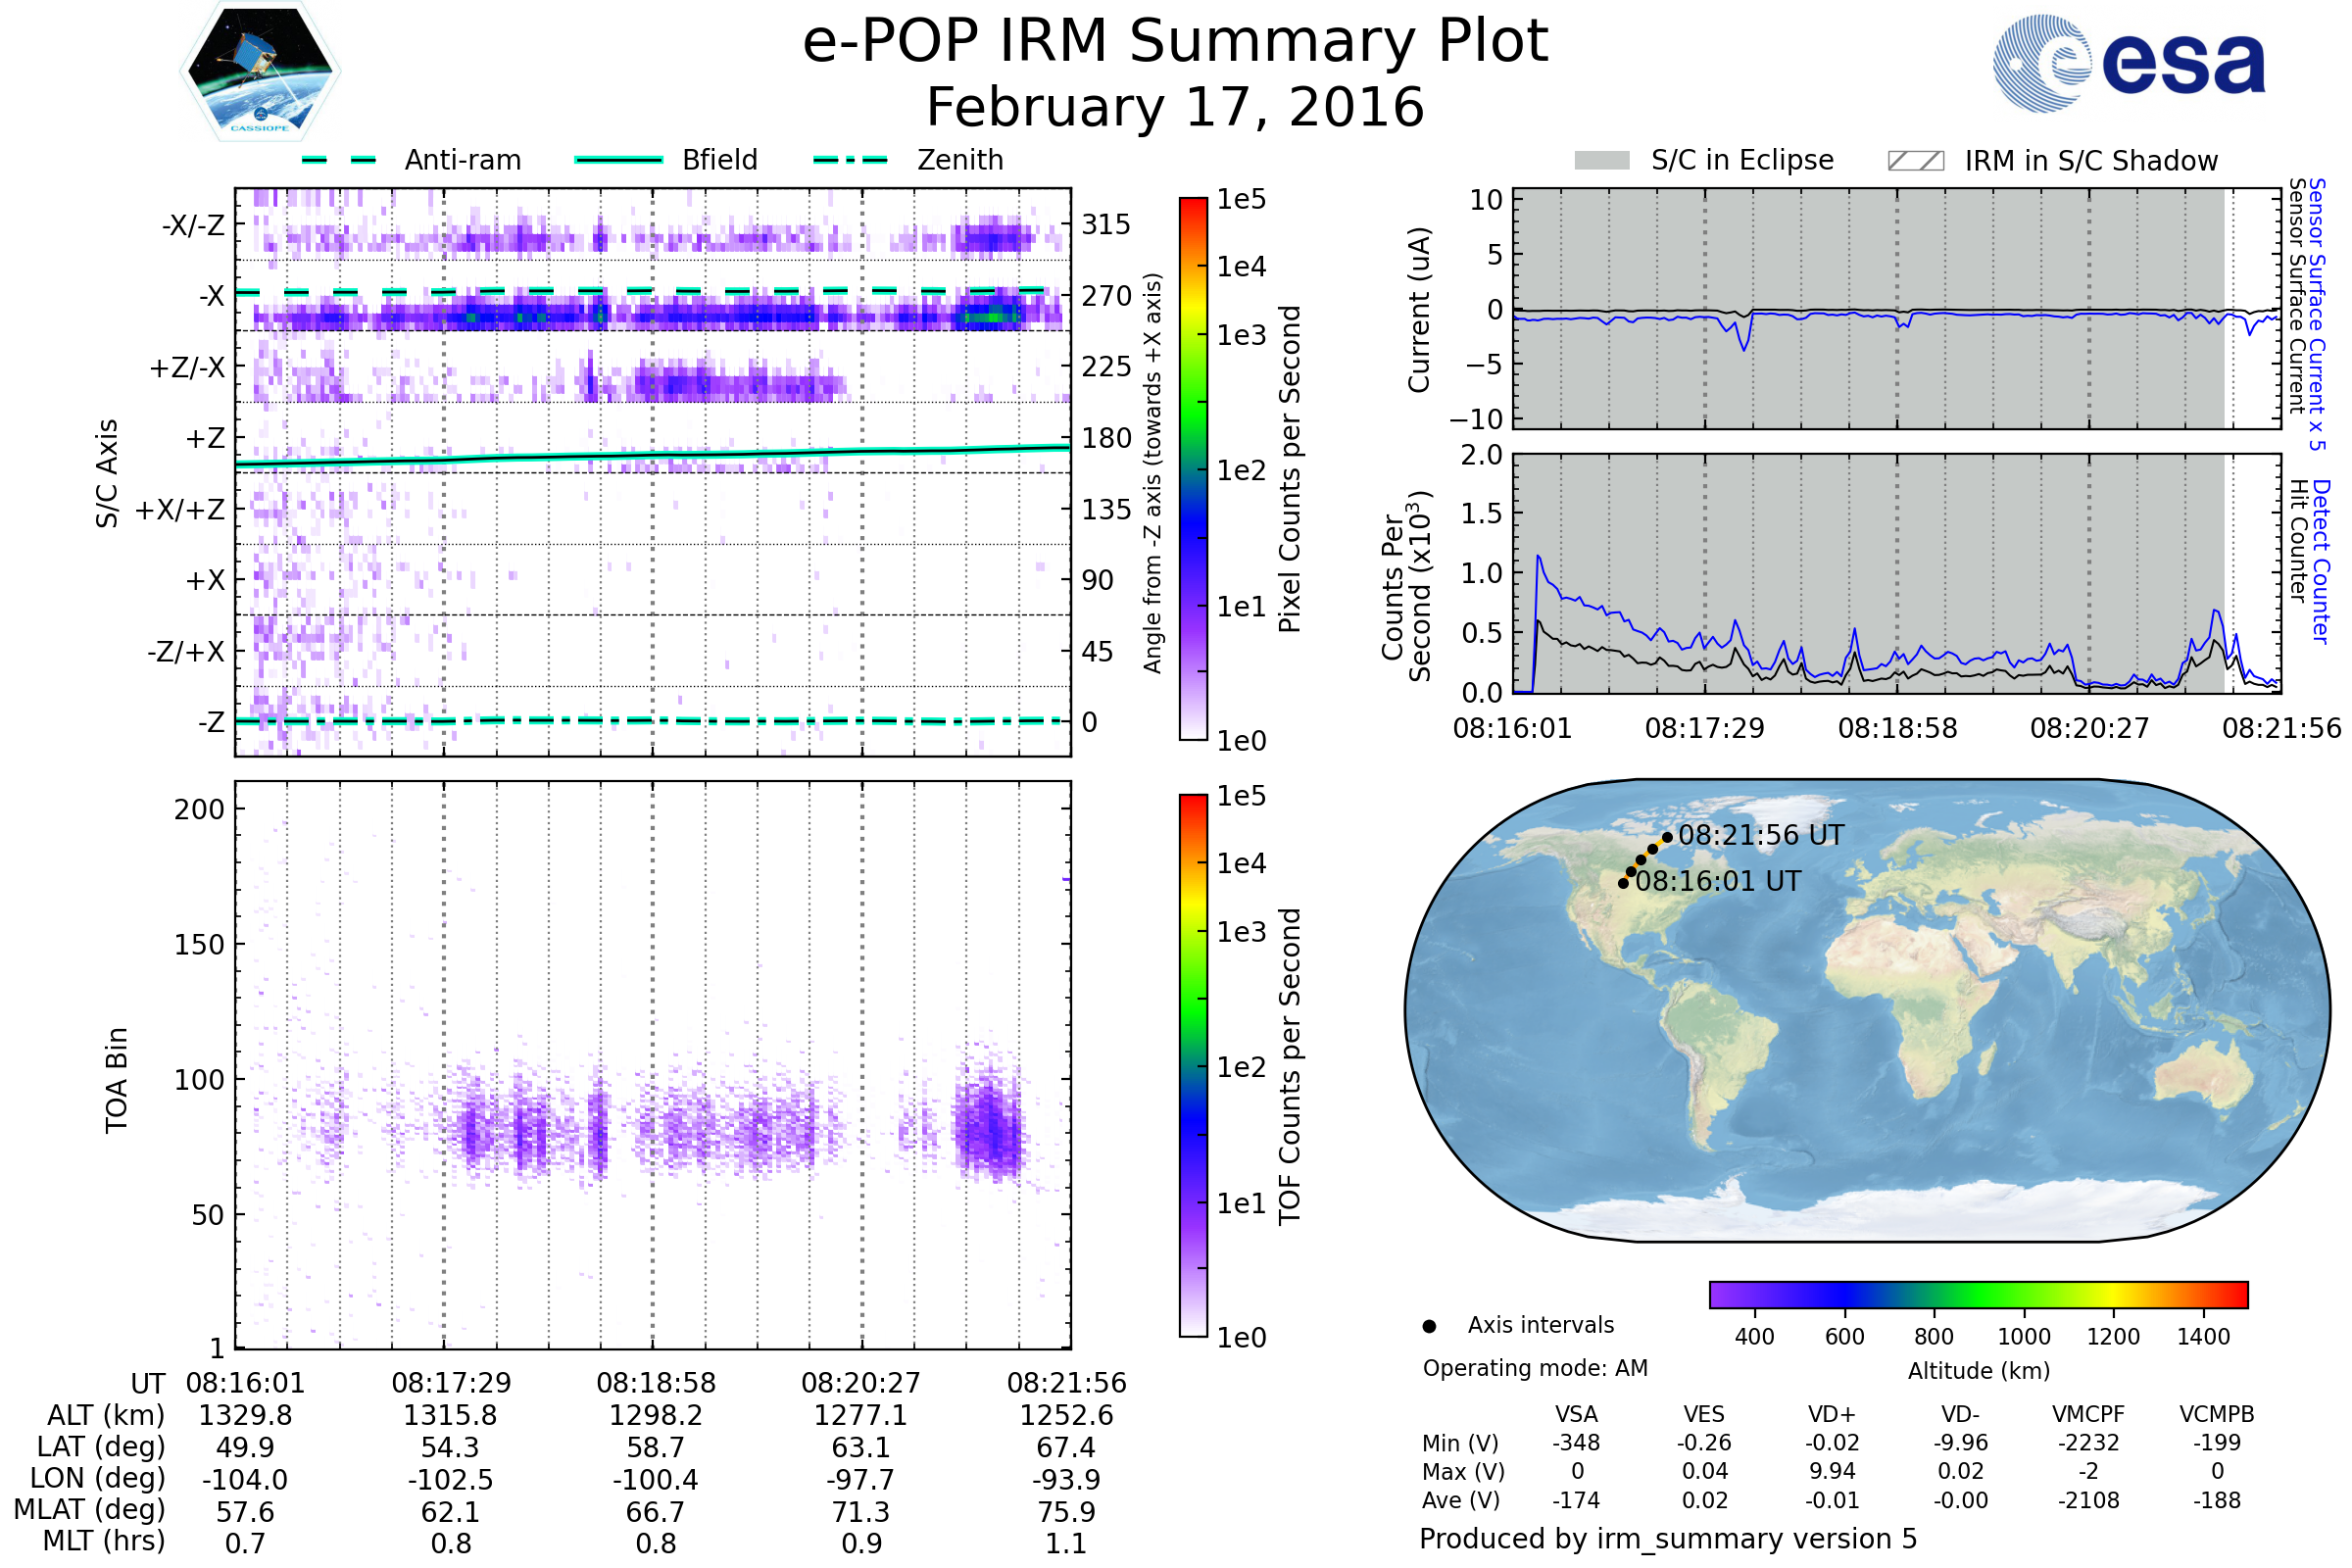Click the Axis intervals black dot marker
The image size is (2352, 1568).
1429,1326
